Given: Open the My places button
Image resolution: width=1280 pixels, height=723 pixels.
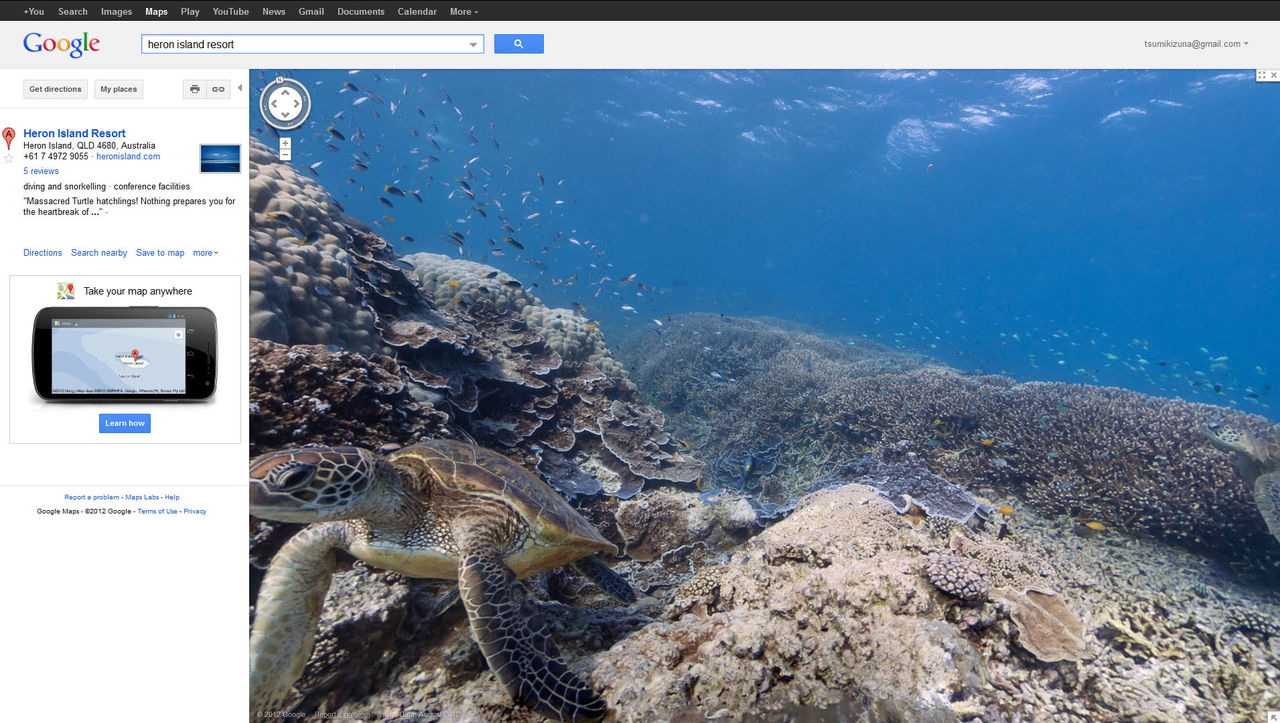Looking at the screenshot, I should point(119,89).
